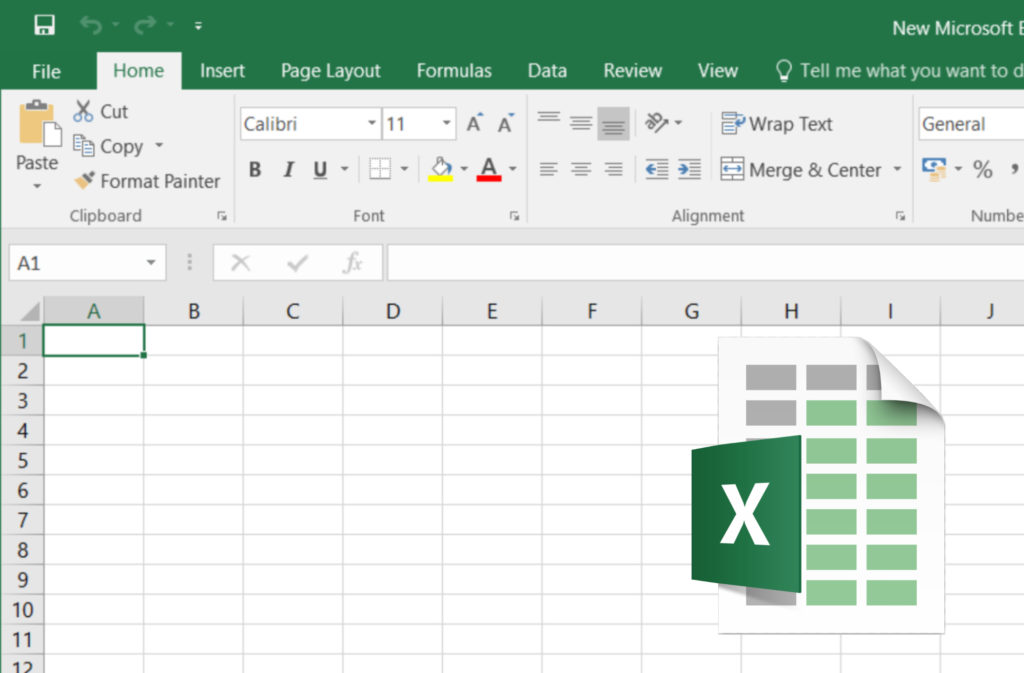
Task: Click the Increase Indent icon
Action: point(689,169)
